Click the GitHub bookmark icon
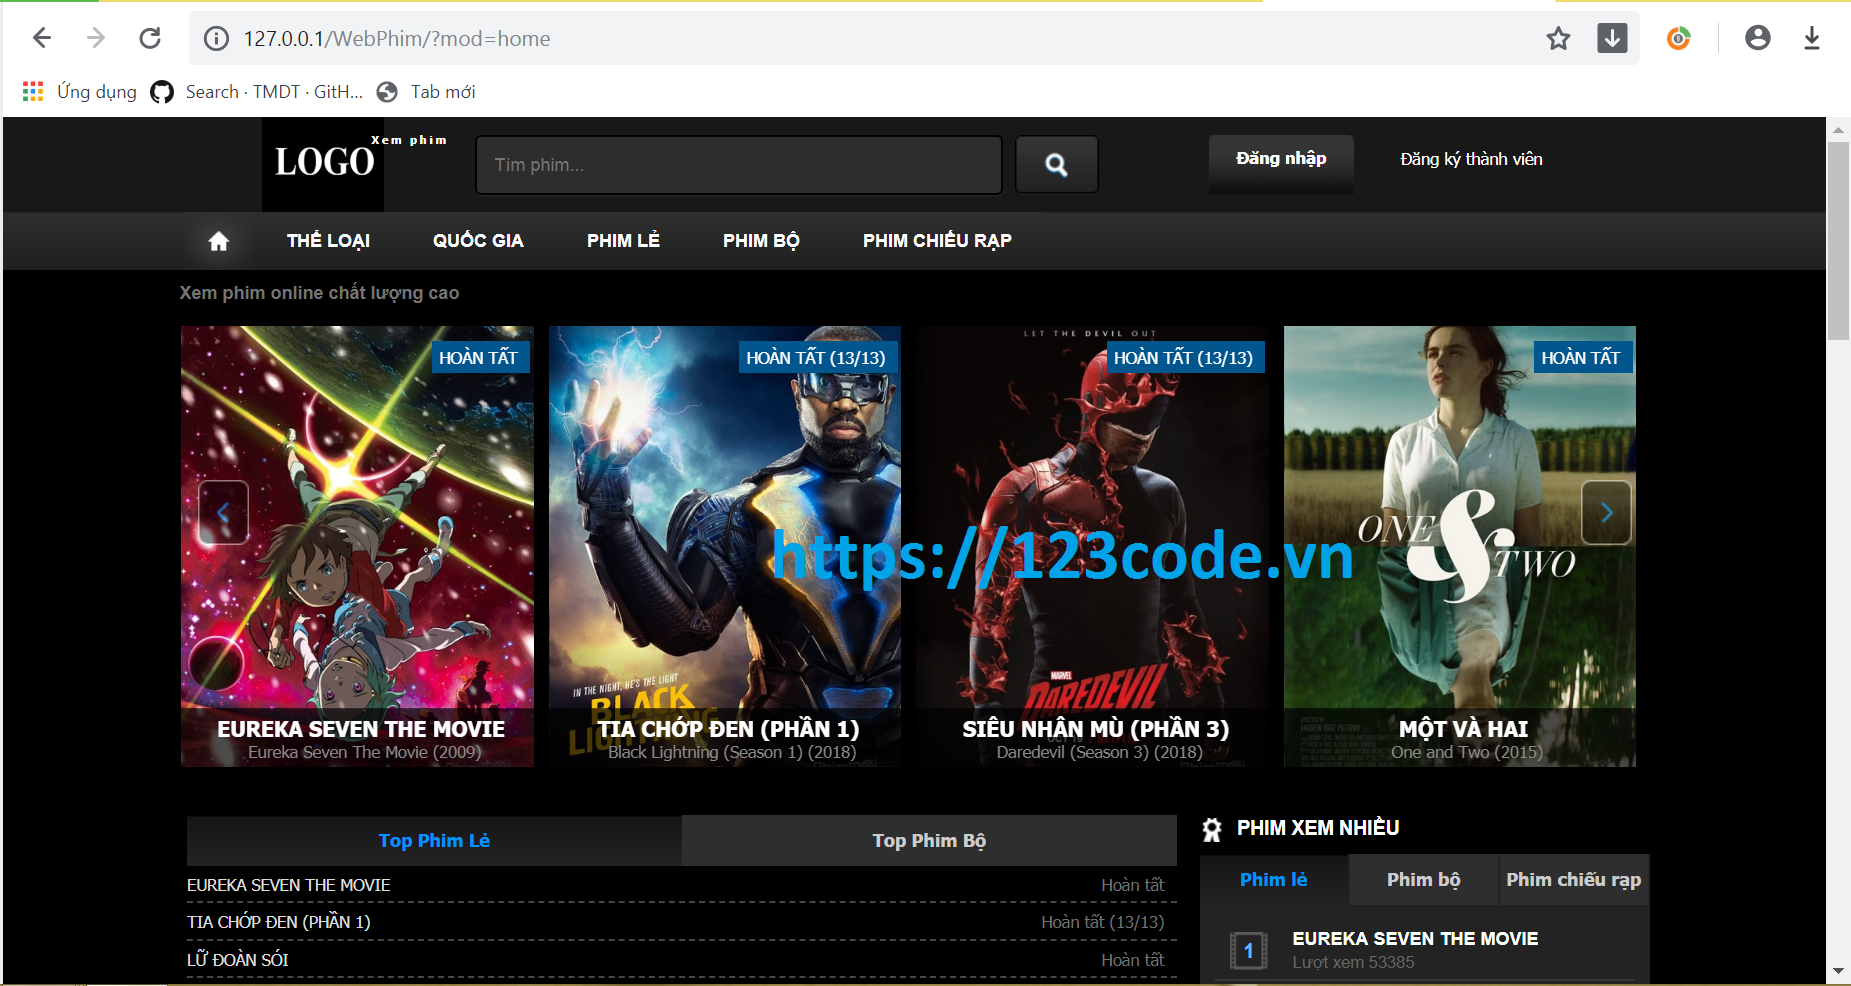1851x986 pixels. coord(161,91)
